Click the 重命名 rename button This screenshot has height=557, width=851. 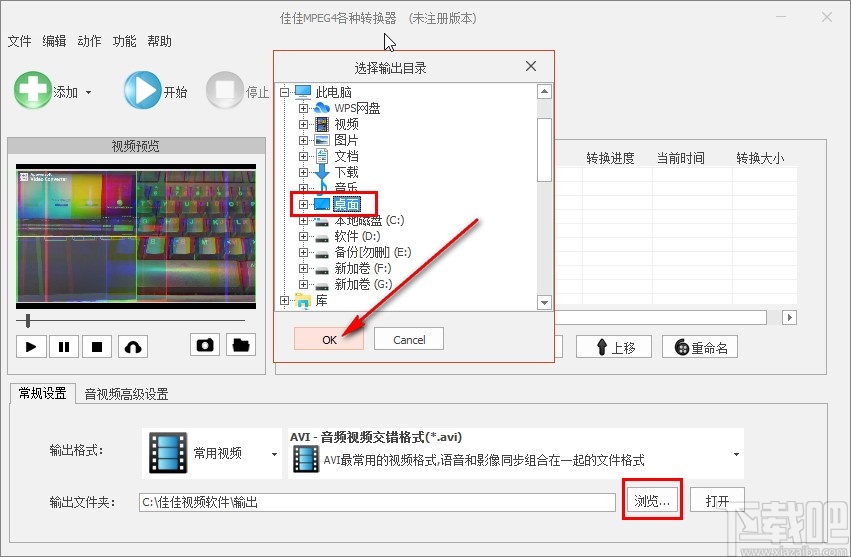(x=700, y=347)
